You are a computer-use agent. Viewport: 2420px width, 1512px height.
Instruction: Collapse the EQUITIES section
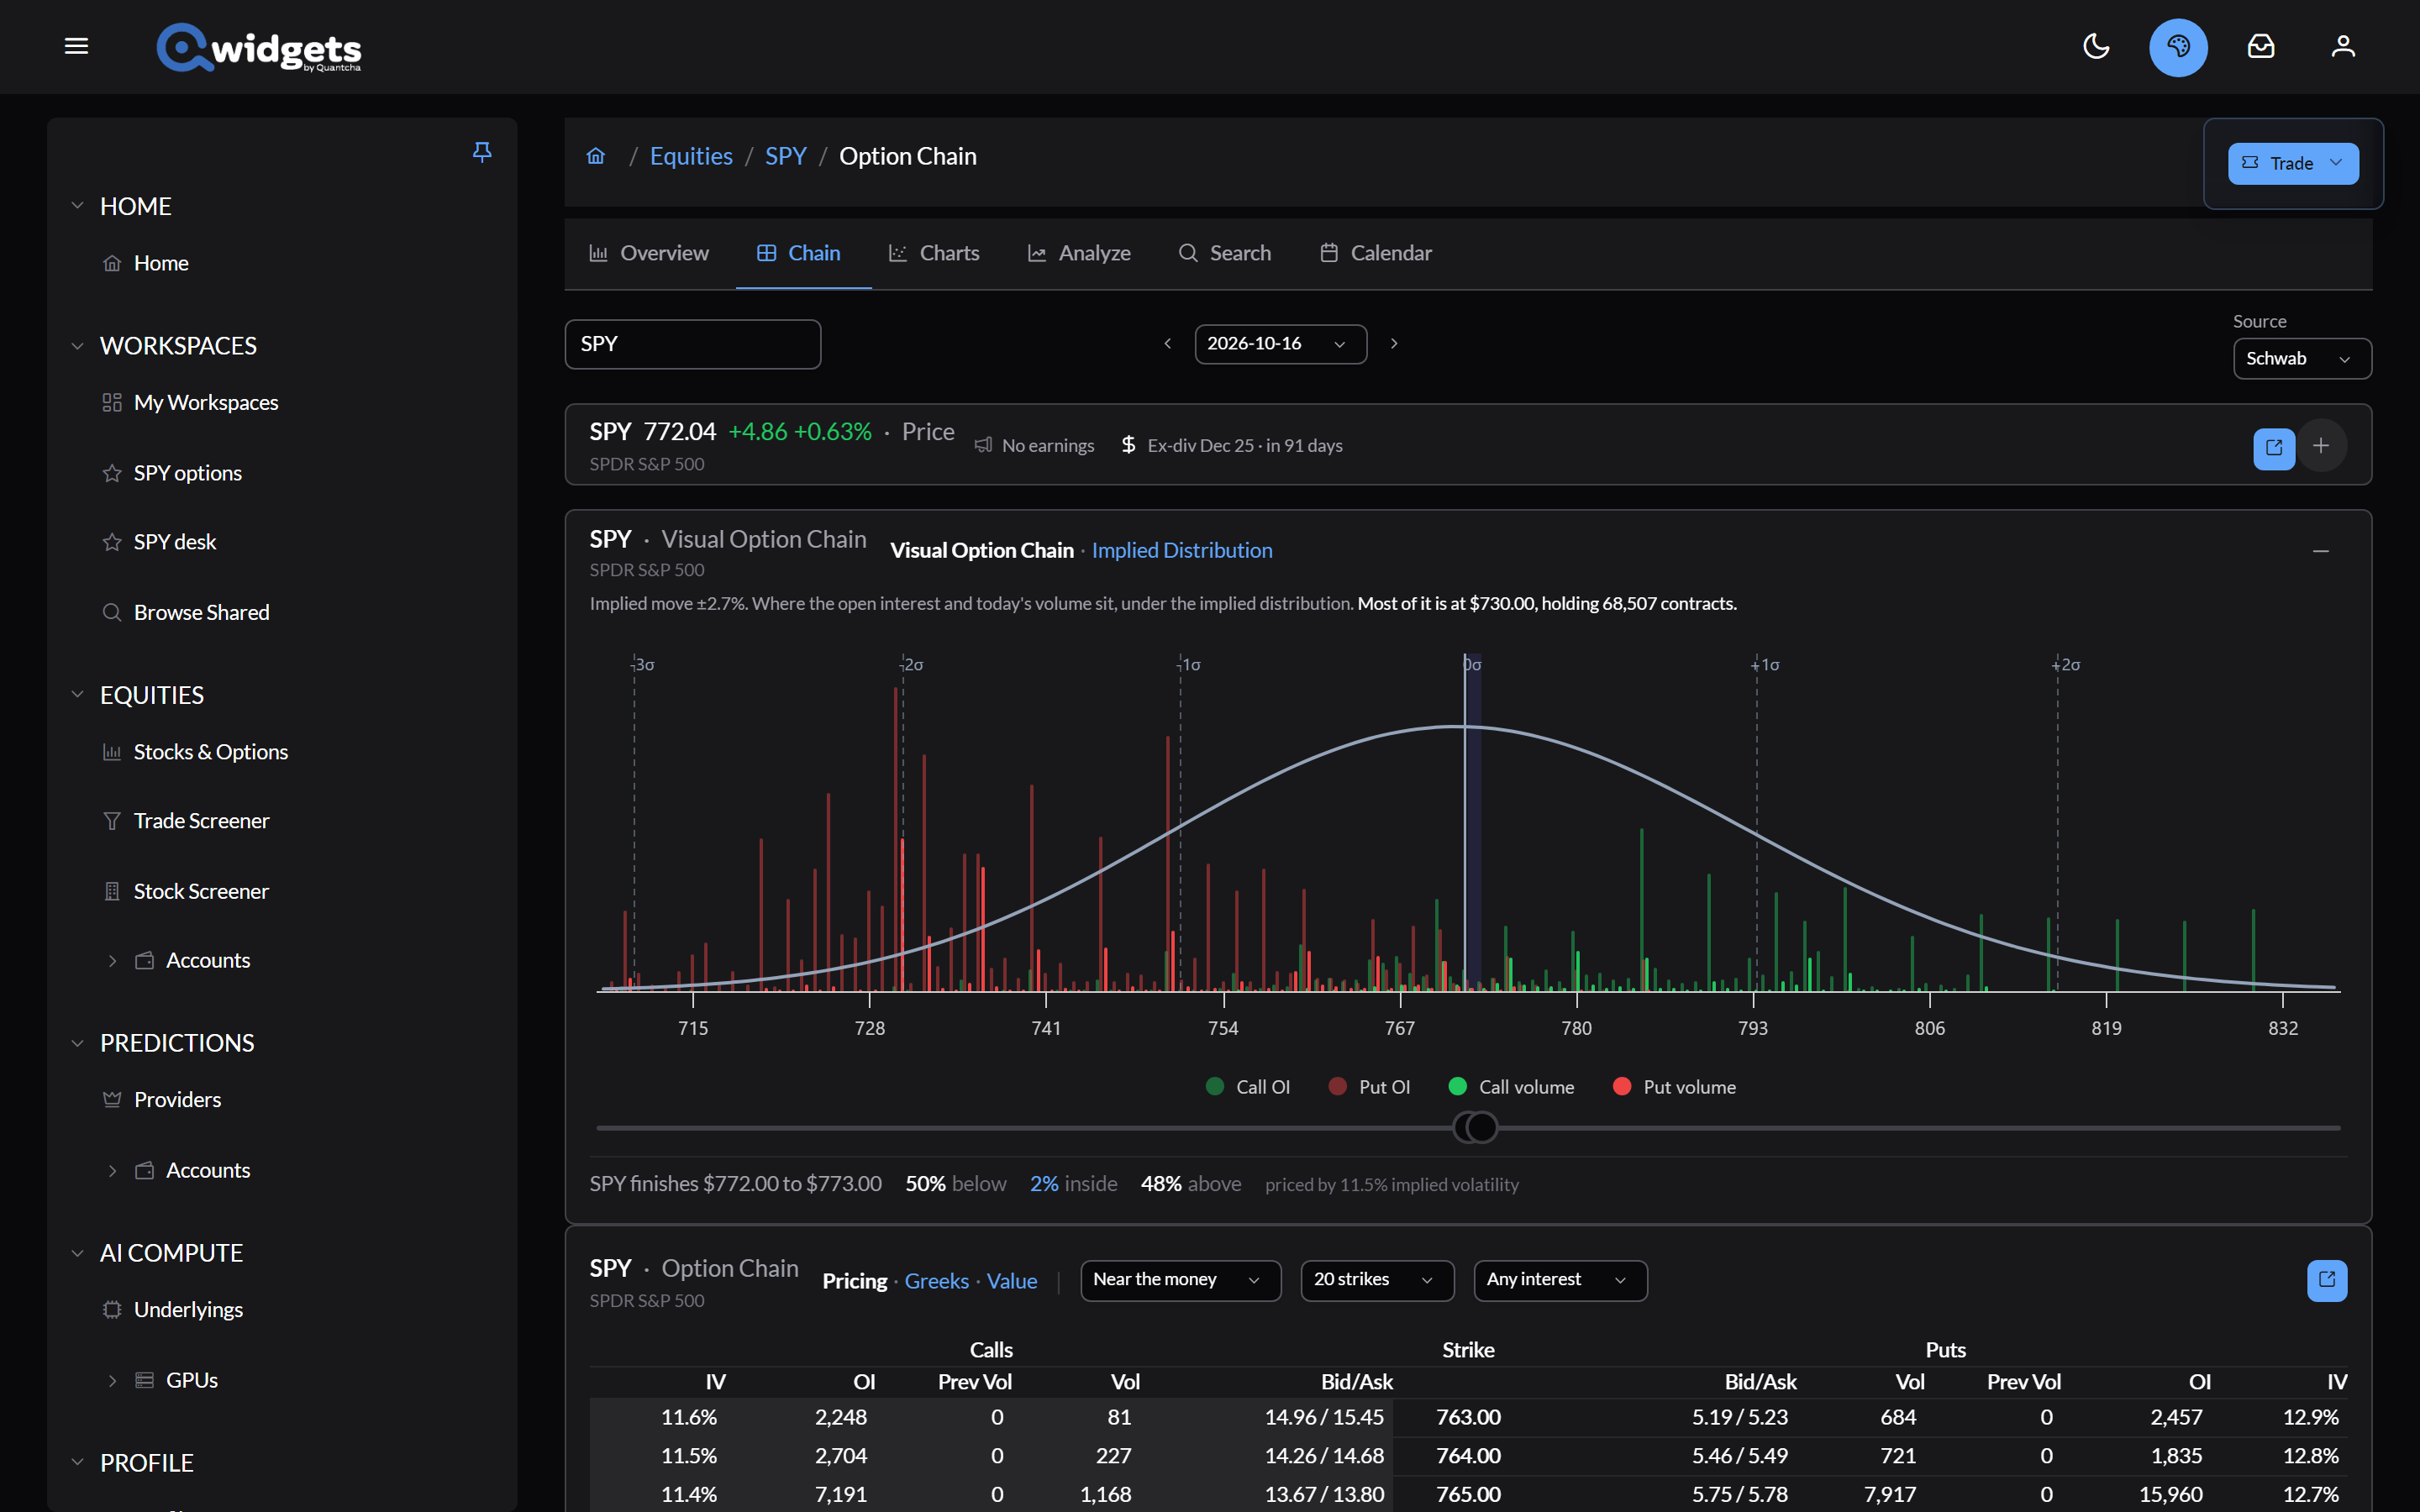click(77, 695)
